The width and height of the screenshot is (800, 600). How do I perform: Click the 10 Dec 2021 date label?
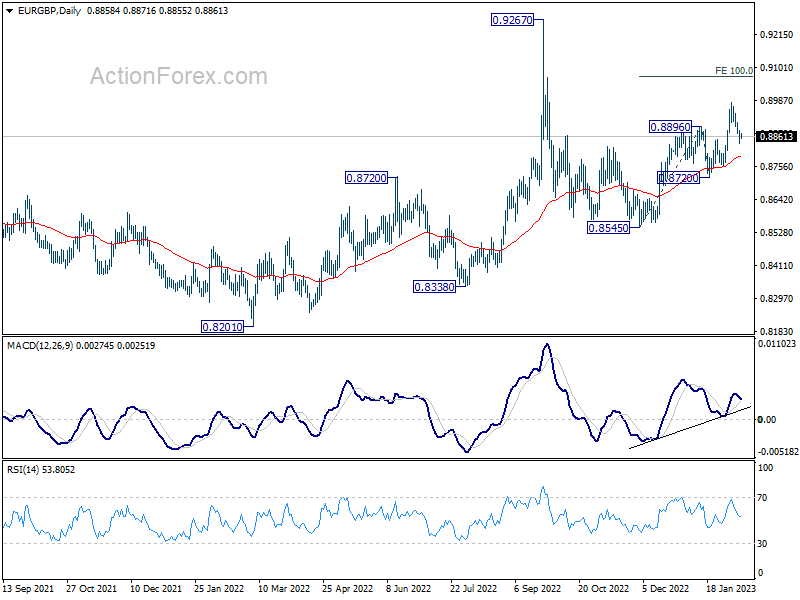pos(156,588)
